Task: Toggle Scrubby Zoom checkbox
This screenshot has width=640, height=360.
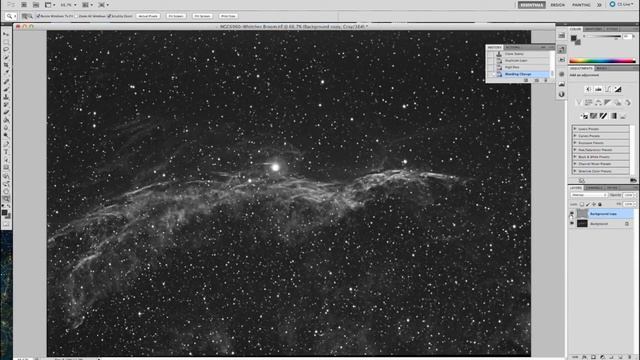Action: coord(109,16)
